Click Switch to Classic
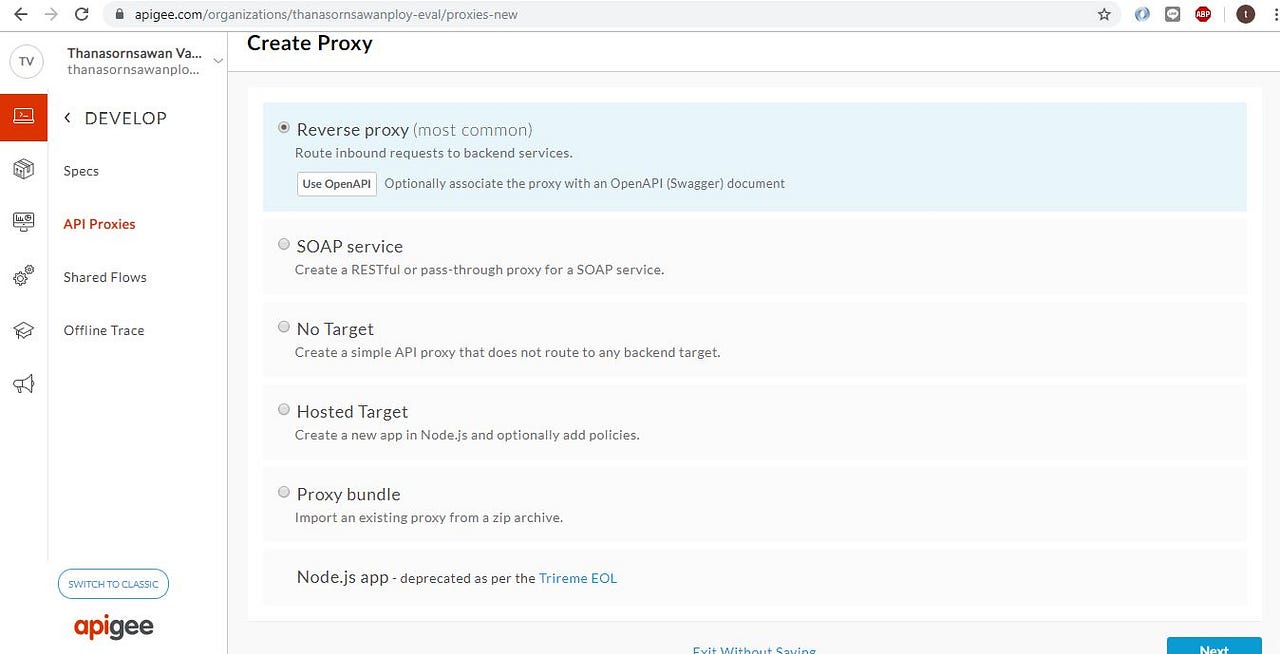 pyautogui.click(x=113, y=584)
